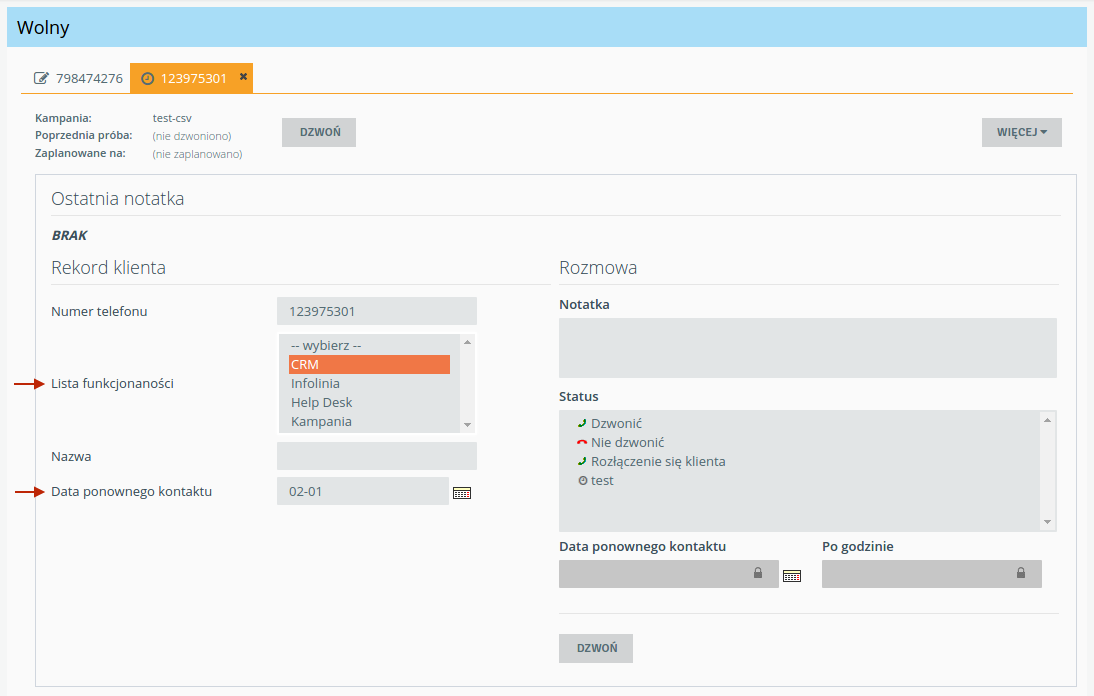Image resolution: width=1094 pixels, height=696 pixels.
Task: Click the locked Data ponownego kontaktu field
Action: (668, 574)
